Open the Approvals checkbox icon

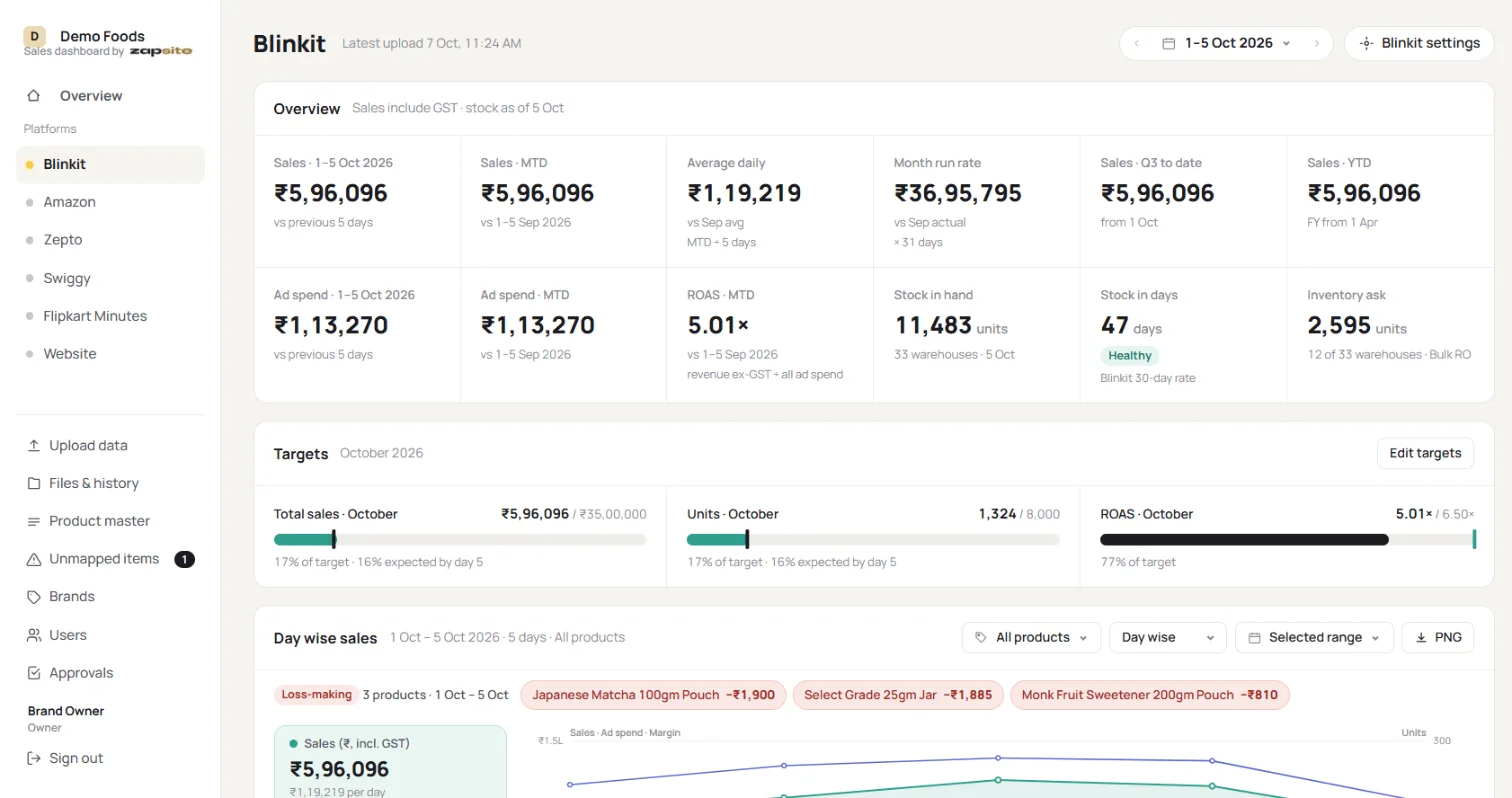pos(34,673)
